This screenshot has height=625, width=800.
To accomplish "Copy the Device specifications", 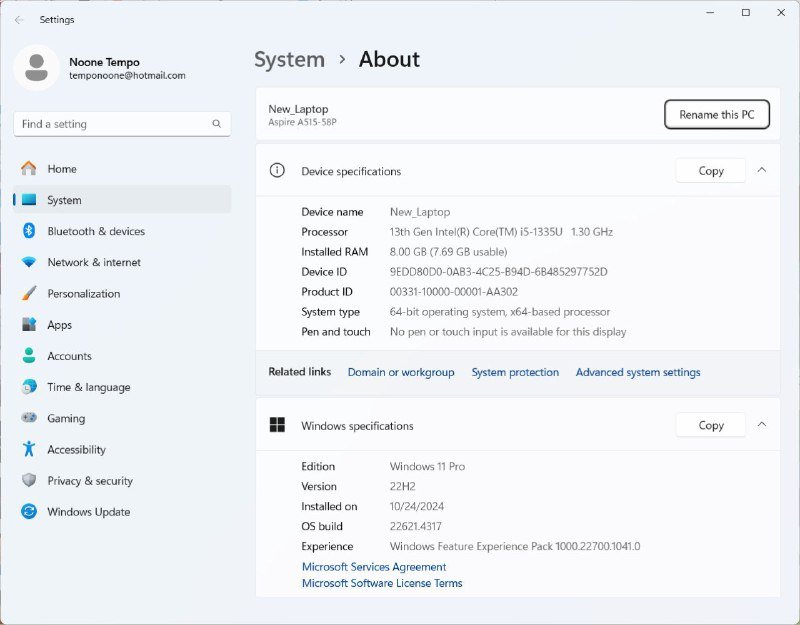I will pos(711,170).
